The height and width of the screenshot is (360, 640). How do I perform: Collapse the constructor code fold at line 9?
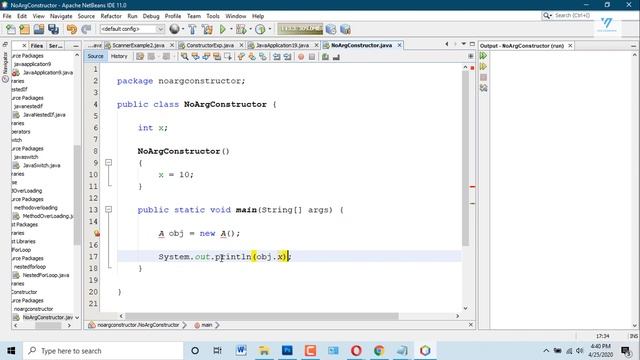click(109, 162)
